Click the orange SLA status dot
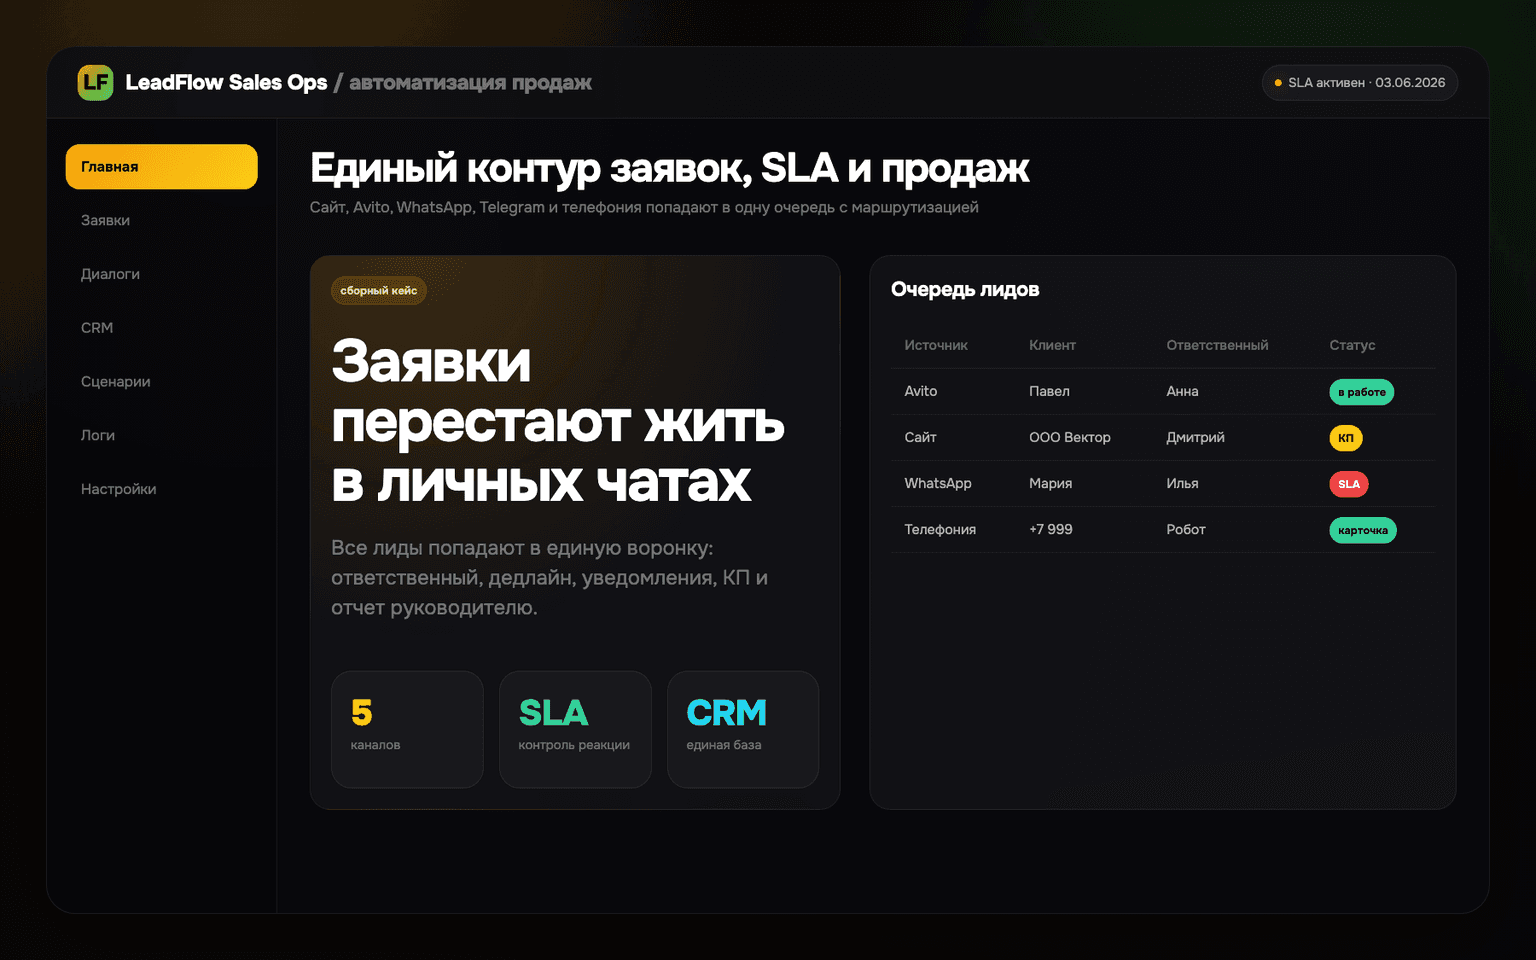1536x960 pixels. coord(1278,83)
